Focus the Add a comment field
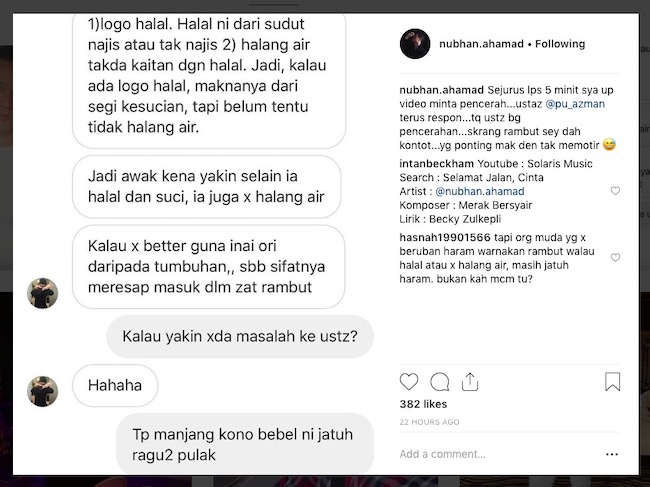The image size is (650, 487). tap(497, 454)
